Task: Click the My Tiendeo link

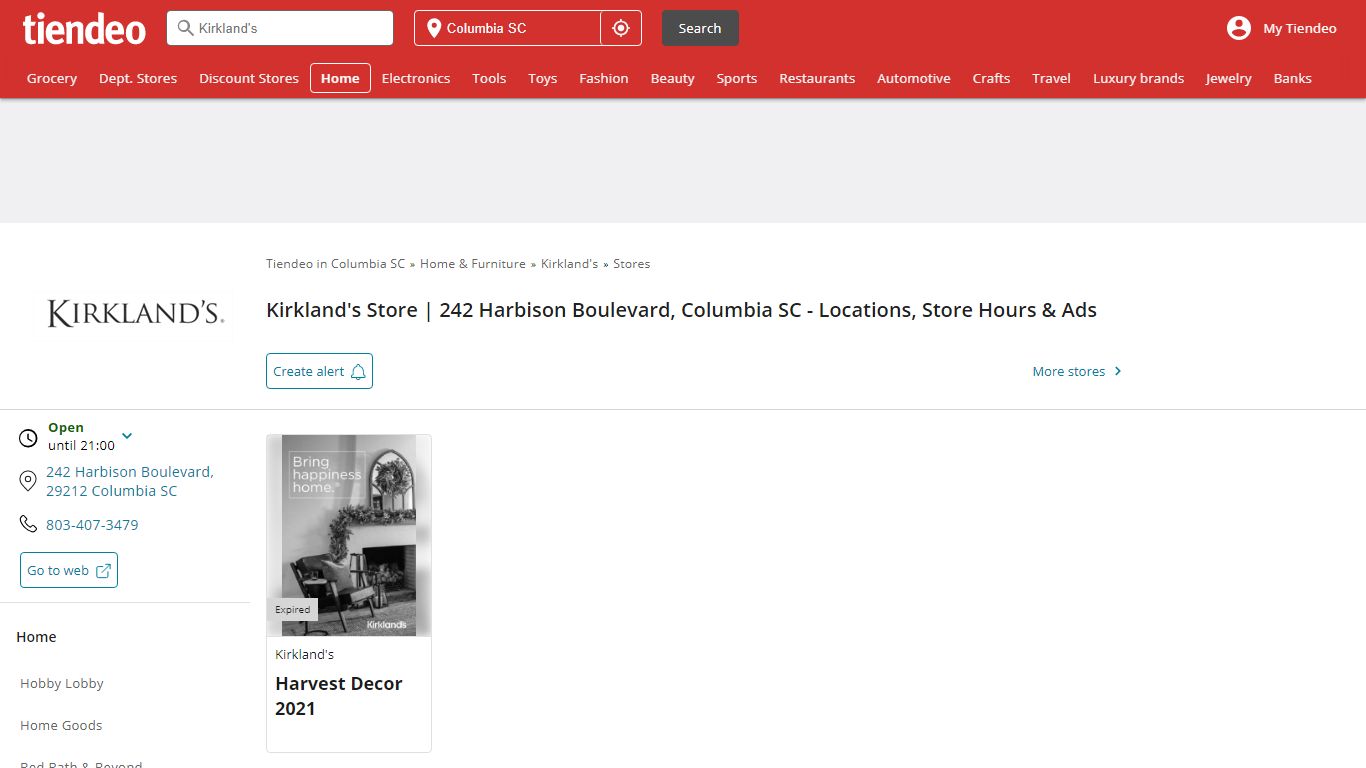Action: coord(1299,28)
